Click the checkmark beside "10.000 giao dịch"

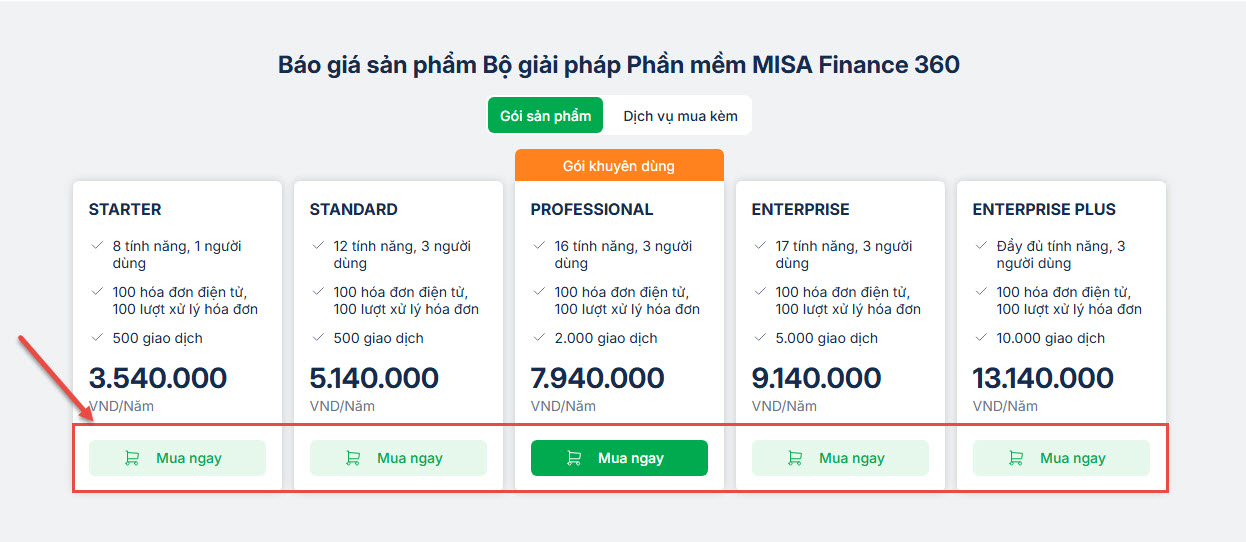point(981,338)
